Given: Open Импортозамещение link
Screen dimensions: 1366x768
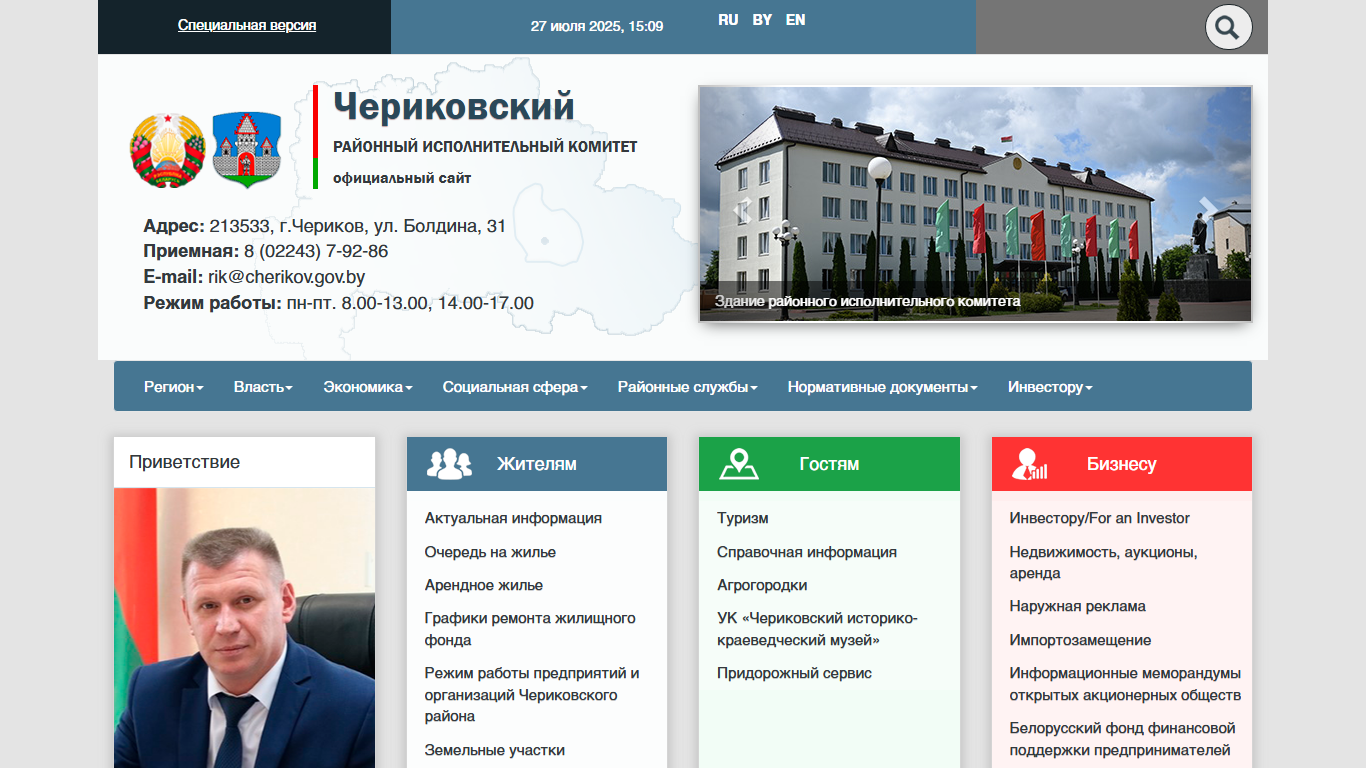Looking at the screenshot, I should [x=1080, y=640].
